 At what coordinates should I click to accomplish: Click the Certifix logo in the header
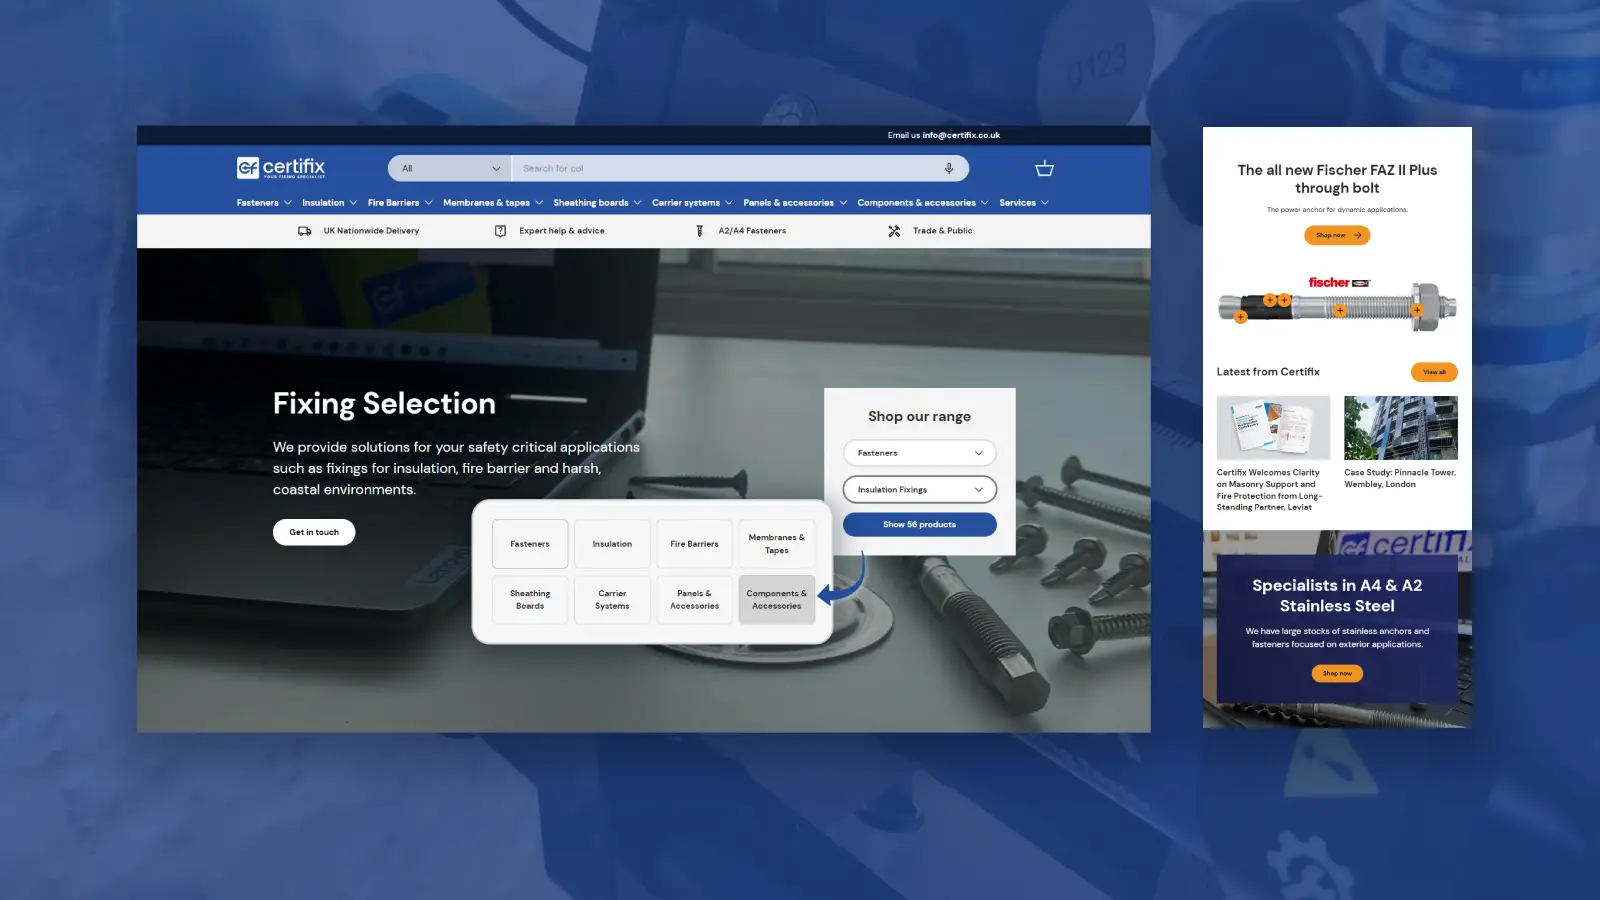[281, 168]
